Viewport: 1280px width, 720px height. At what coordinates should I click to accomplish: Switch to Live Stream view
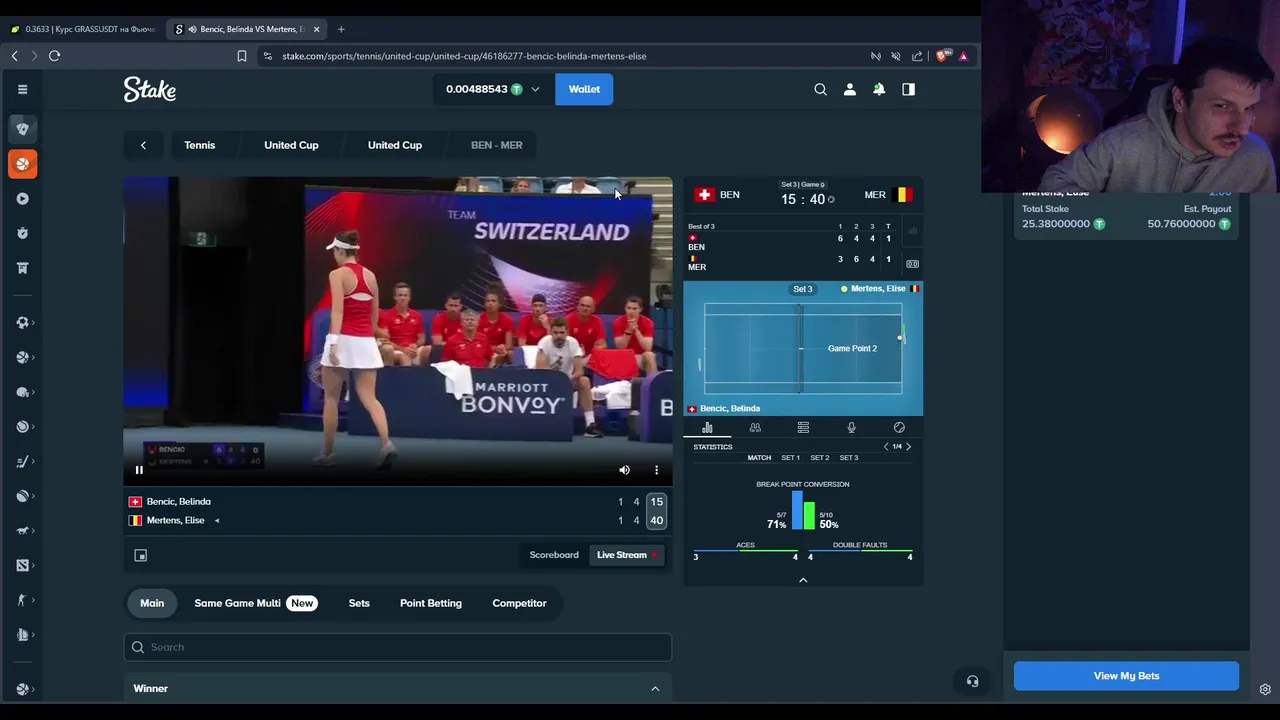[627, 555]
